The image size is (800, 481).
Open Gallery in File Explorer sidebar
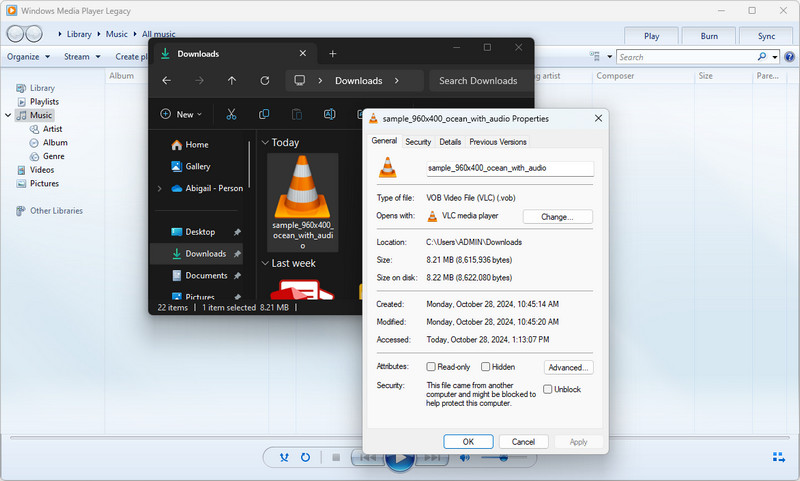[x=197, y=166]
